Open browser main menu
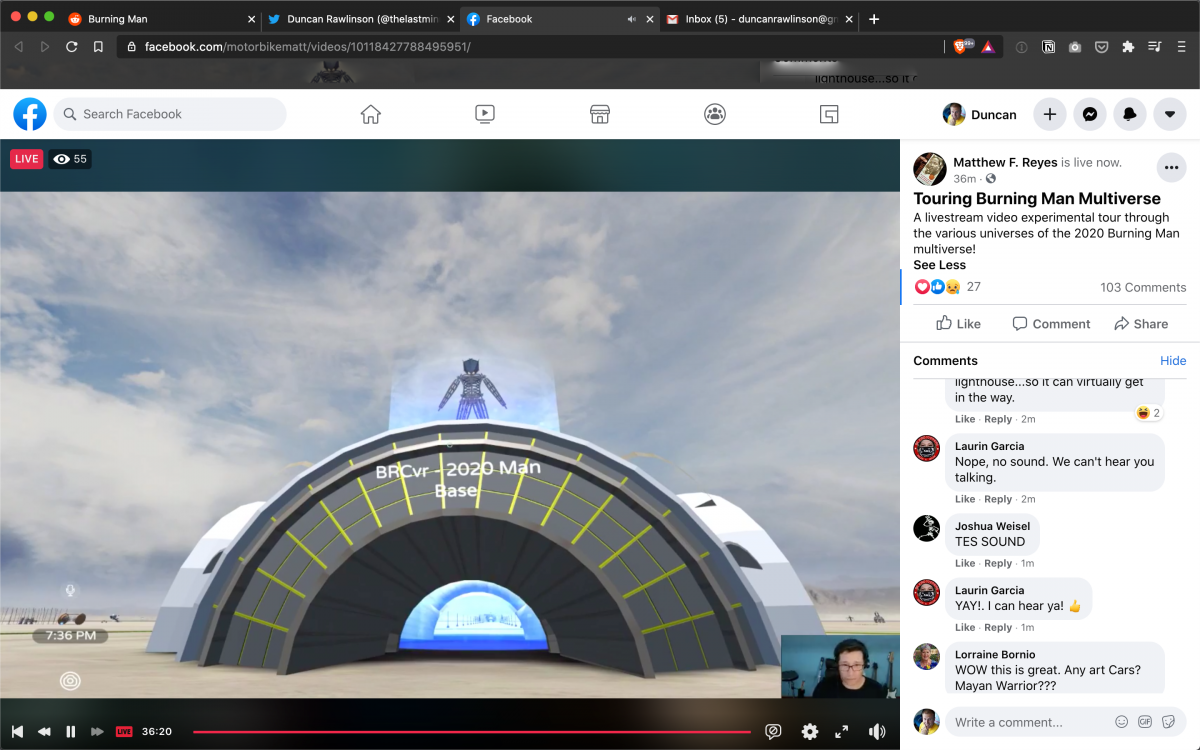Screen dimensions: 1200x750 click(1182, 46)
